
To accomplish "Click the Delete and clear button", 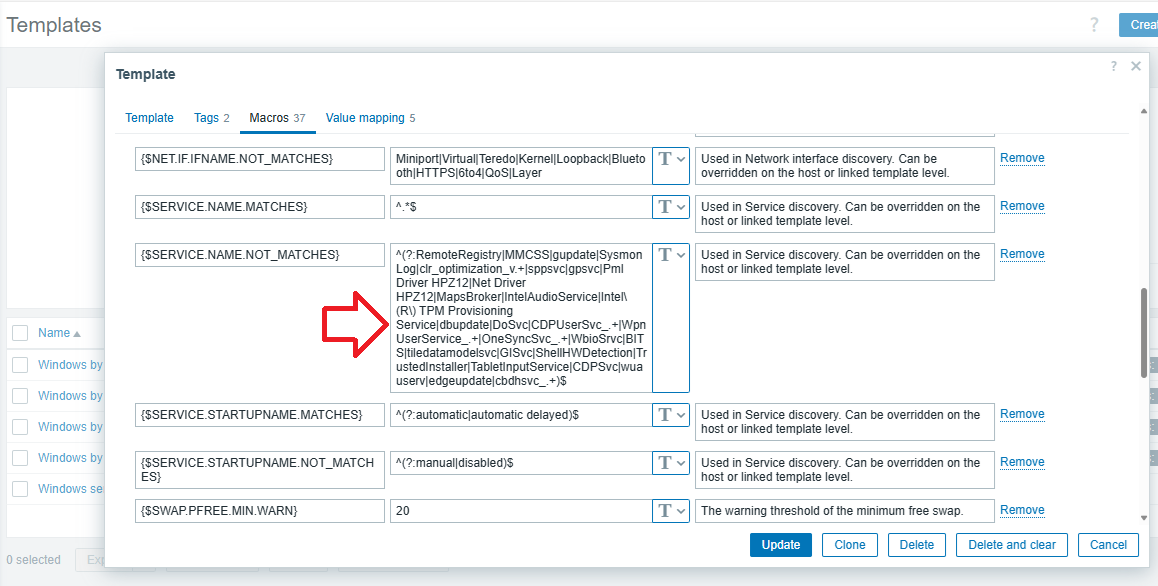I will [1012, 545].
